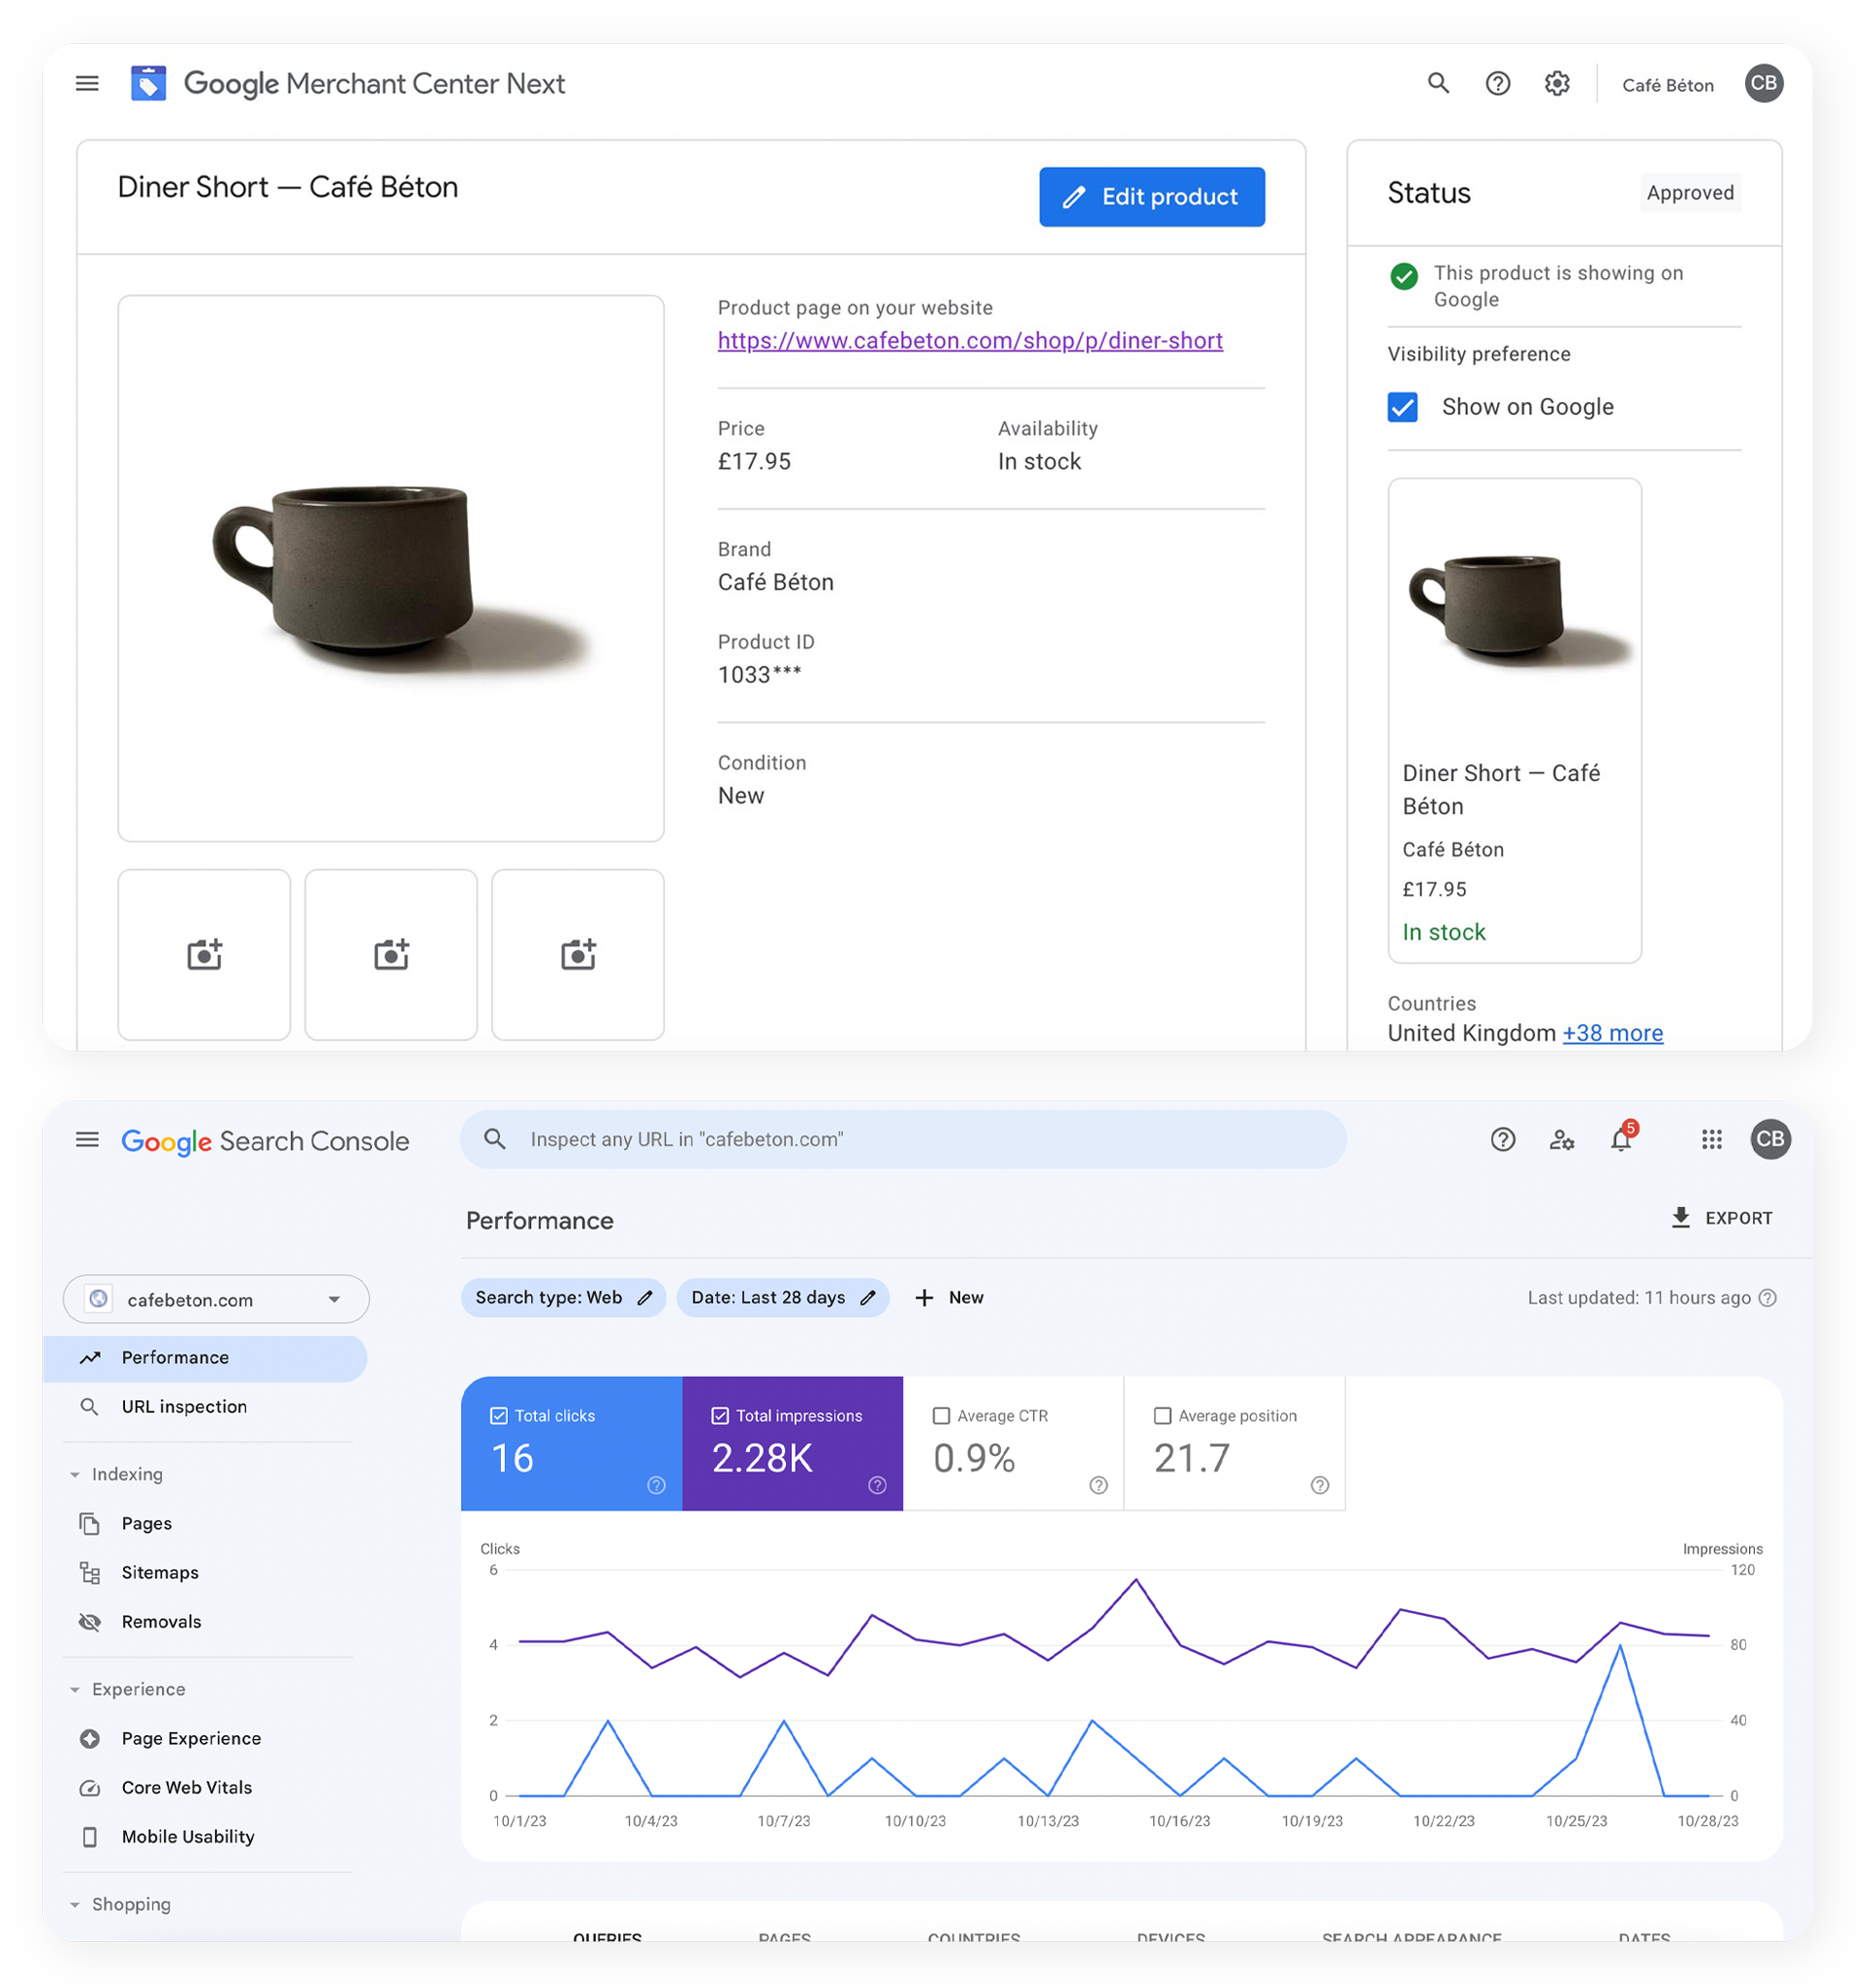Add image in second empty photo slot
This screenshot has height=1988, width=1875.
391,954
